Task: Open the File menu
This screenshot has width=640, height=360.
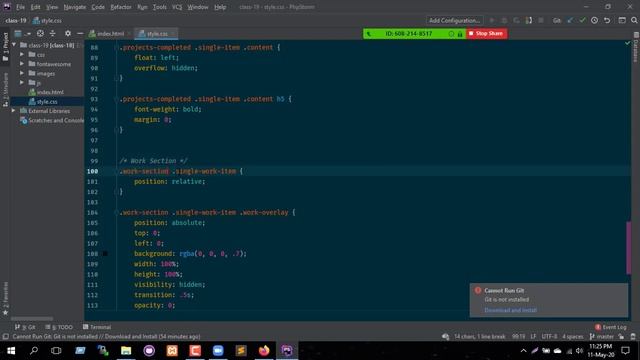Action: coord(20,7)
